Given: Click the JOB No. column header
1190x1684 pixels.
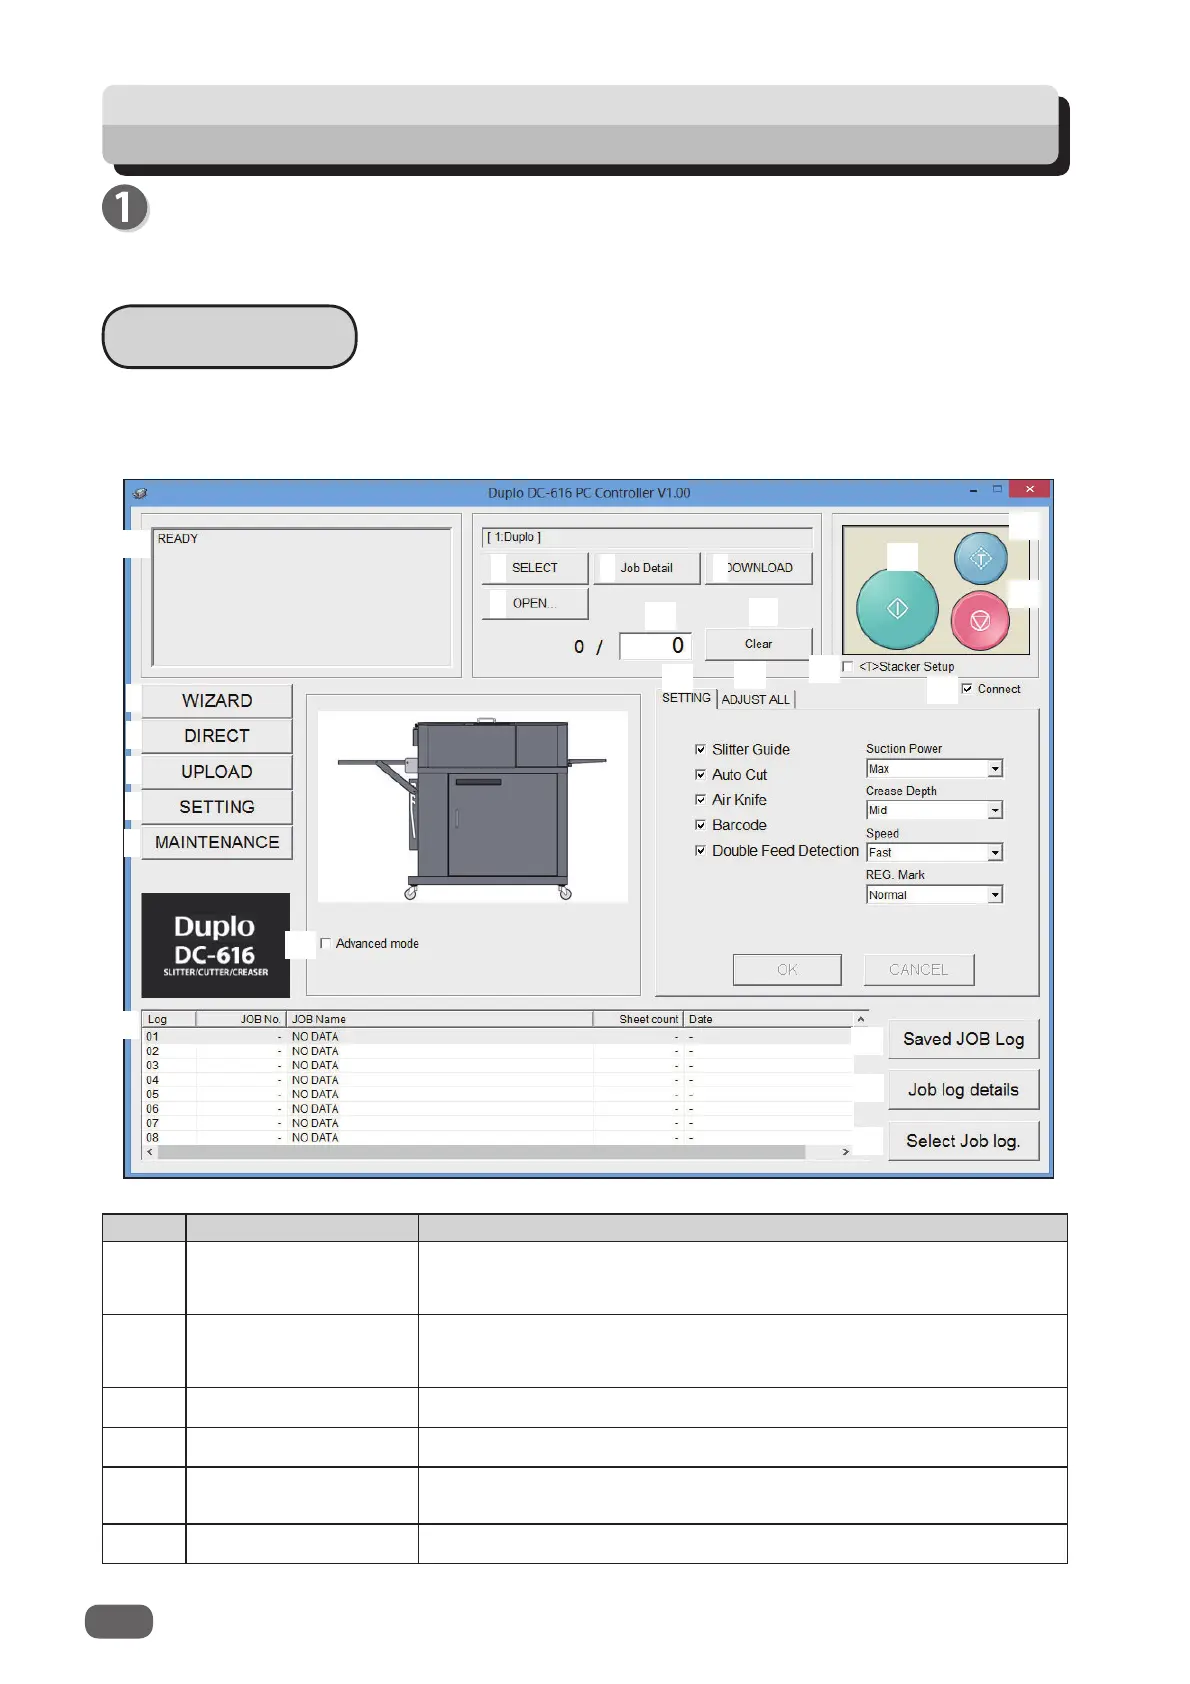Looking at the screenshot, I should click(241, 1019).
